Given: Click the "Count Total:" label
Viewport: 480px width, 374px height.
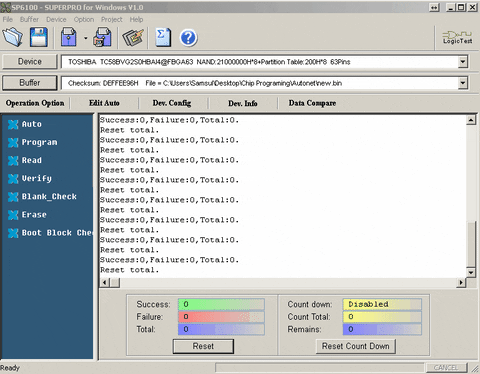Looking at the screenshot, I should pos(309,317).
